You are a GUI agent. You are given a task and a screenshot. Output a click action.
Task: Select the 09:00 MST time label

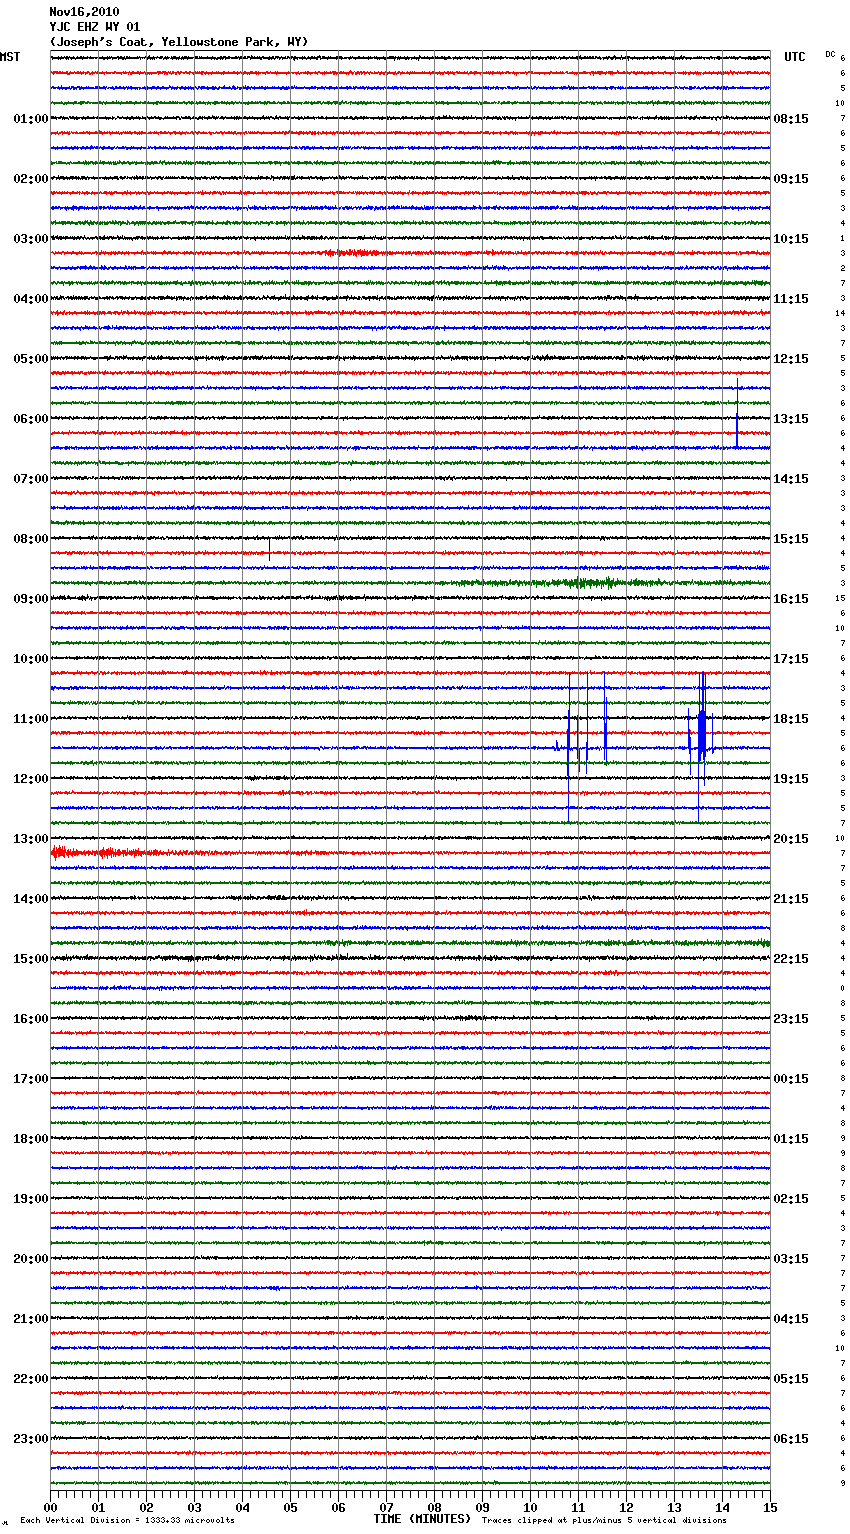(x=30, y=599)
